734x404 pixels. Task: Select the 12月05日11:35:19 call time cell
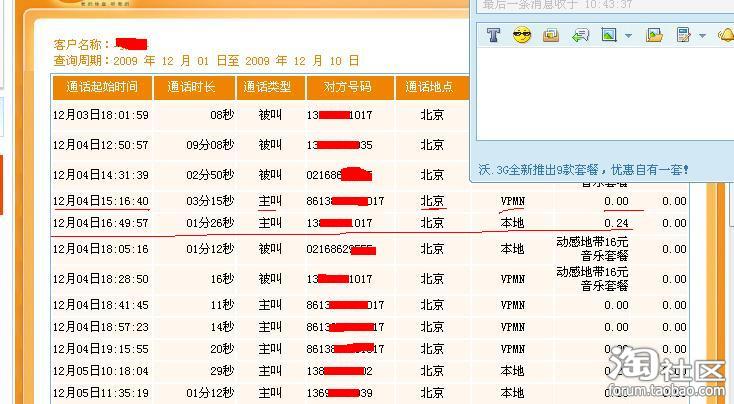pos(101,393)
